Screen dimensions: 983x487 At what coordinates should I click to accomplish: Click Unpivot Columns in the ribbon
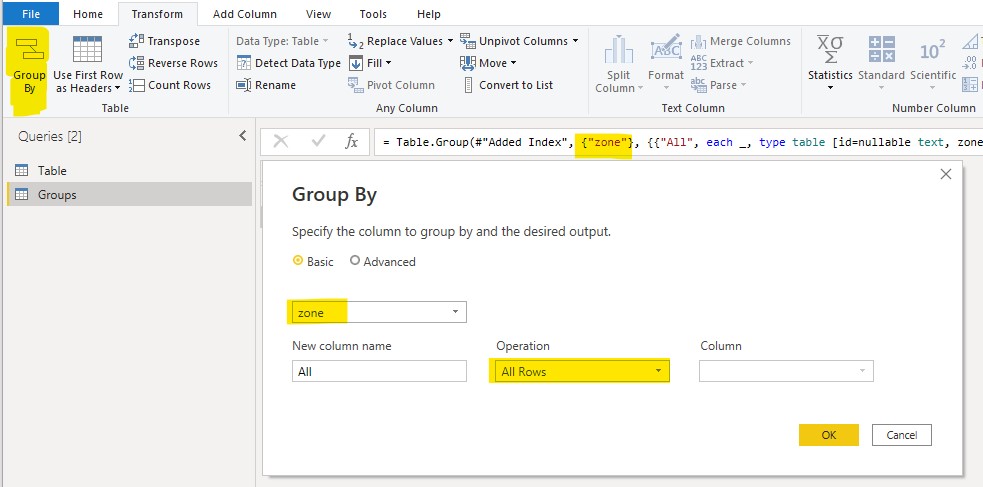click(x=518, y=41)
